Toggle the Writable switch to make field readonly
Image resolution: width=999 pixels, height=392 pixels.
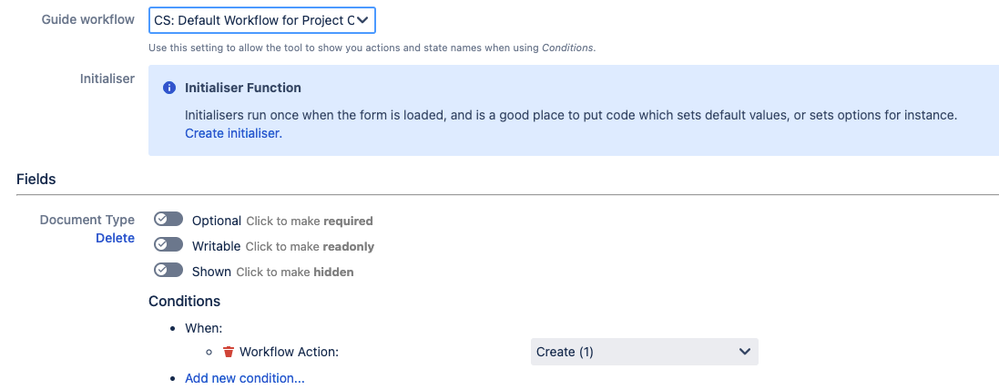point(168,245)
